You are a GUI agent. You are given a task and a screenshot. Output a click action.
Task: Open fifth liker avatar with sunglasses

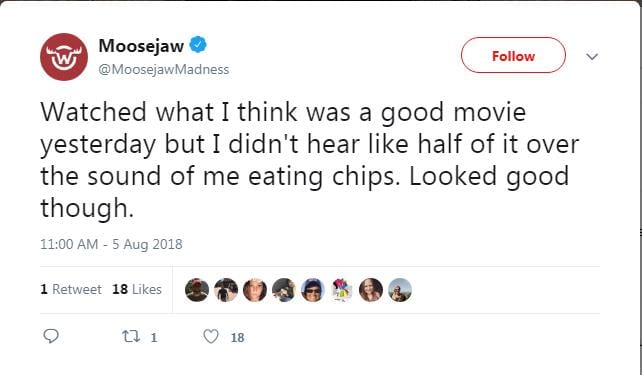pos(313,290)
